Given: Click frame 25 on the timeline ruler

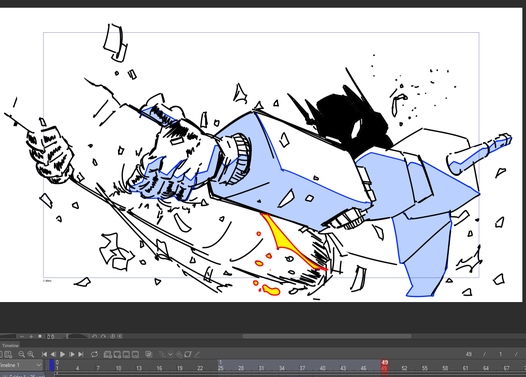Looking at the screenshot, I should [x=220, y=368].
